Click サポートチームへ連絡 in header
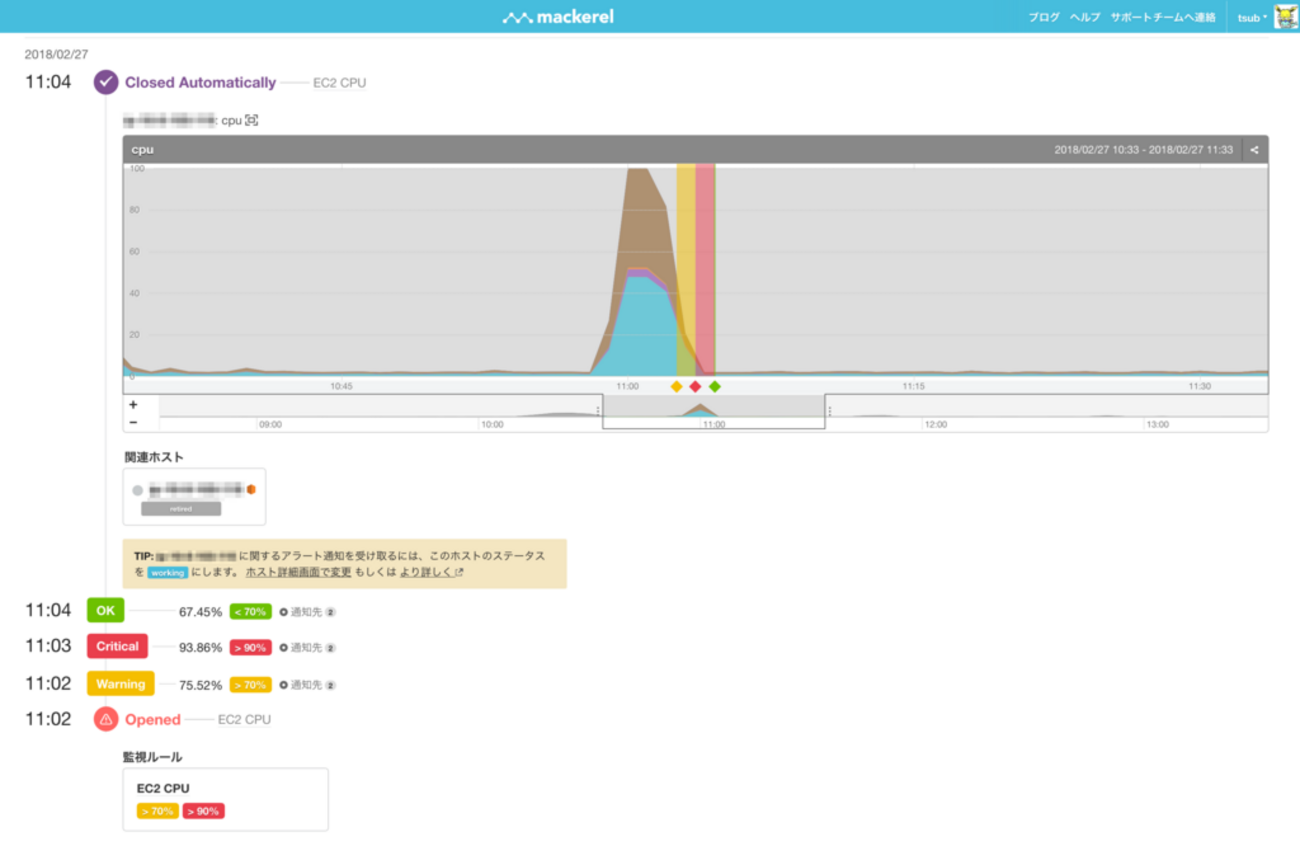 click(1163, 18)
